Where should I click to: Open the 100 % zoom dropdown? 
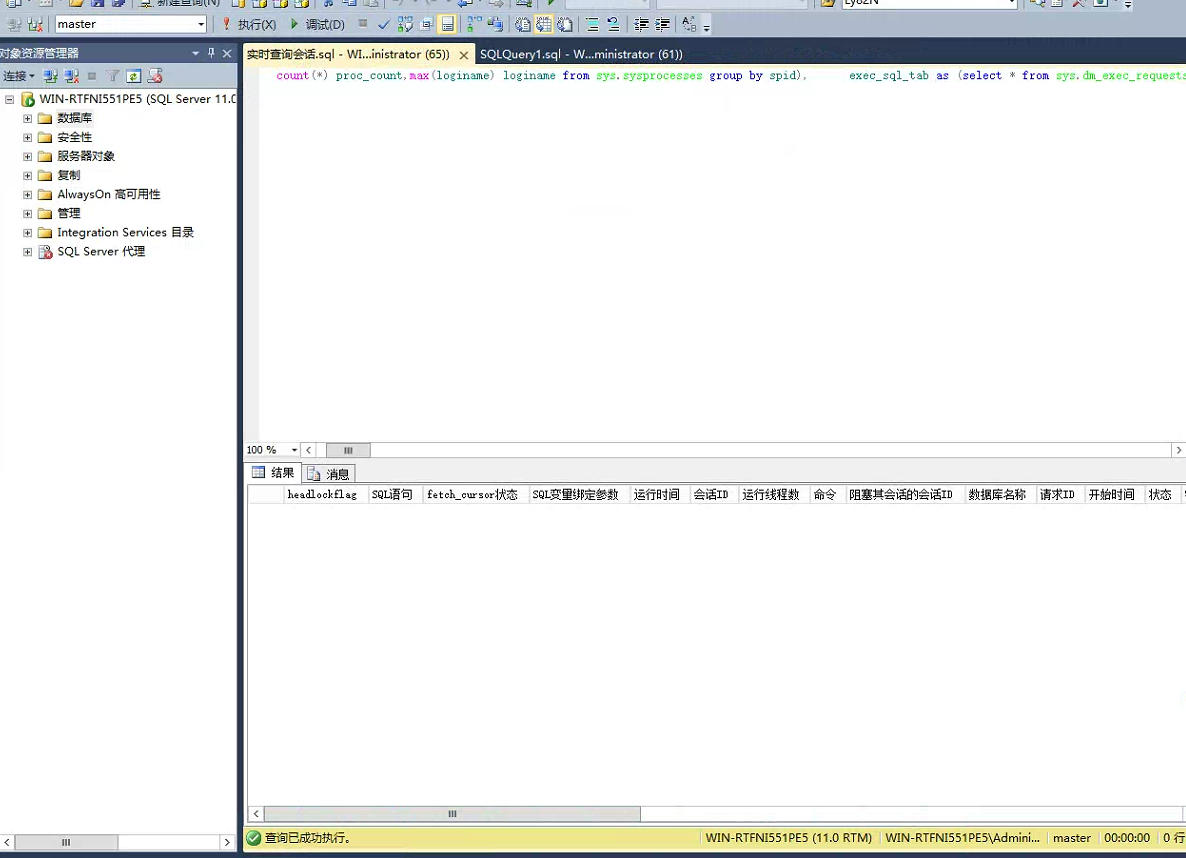293,451
